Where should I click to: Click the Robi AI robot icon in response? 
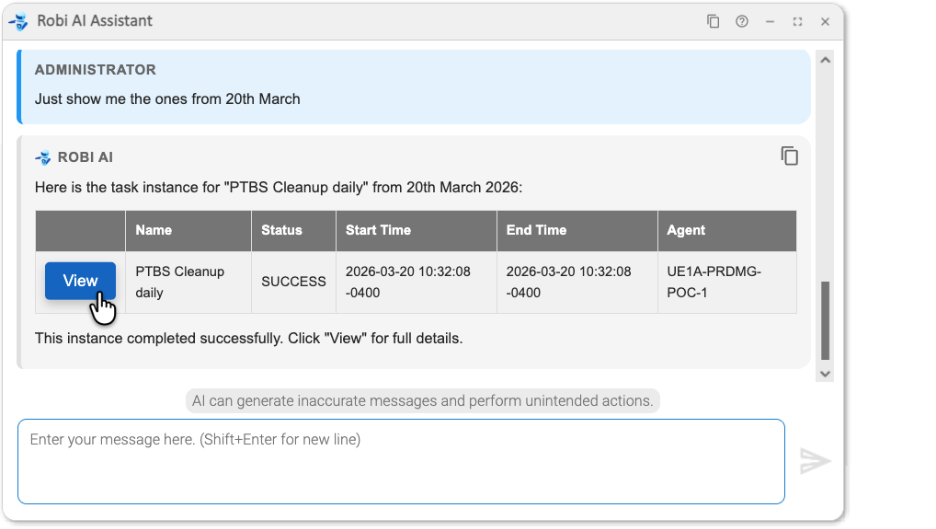tap(43, 157)
